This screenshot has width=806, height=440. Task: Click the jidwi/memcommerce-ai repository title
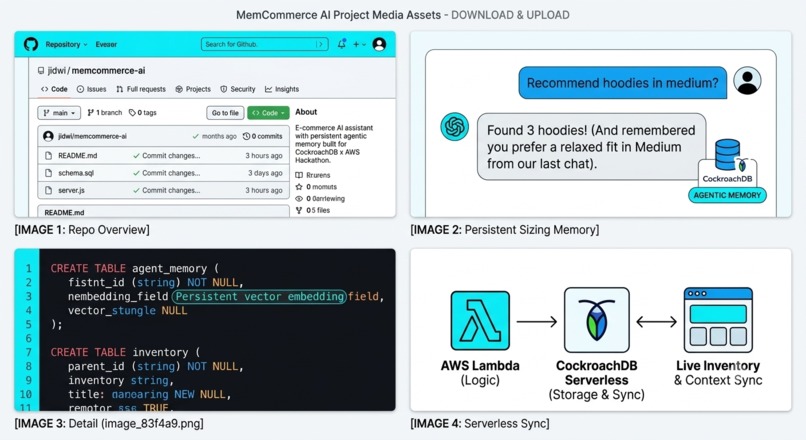(x=96, y=70)
